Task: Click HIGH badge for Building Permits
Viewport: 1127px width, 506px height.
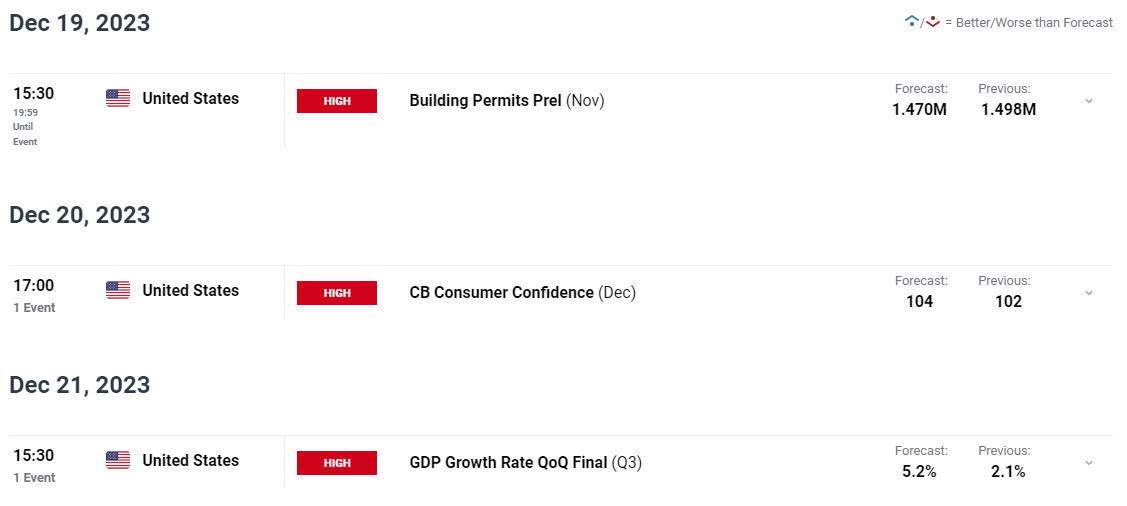Action: (337, 101)
